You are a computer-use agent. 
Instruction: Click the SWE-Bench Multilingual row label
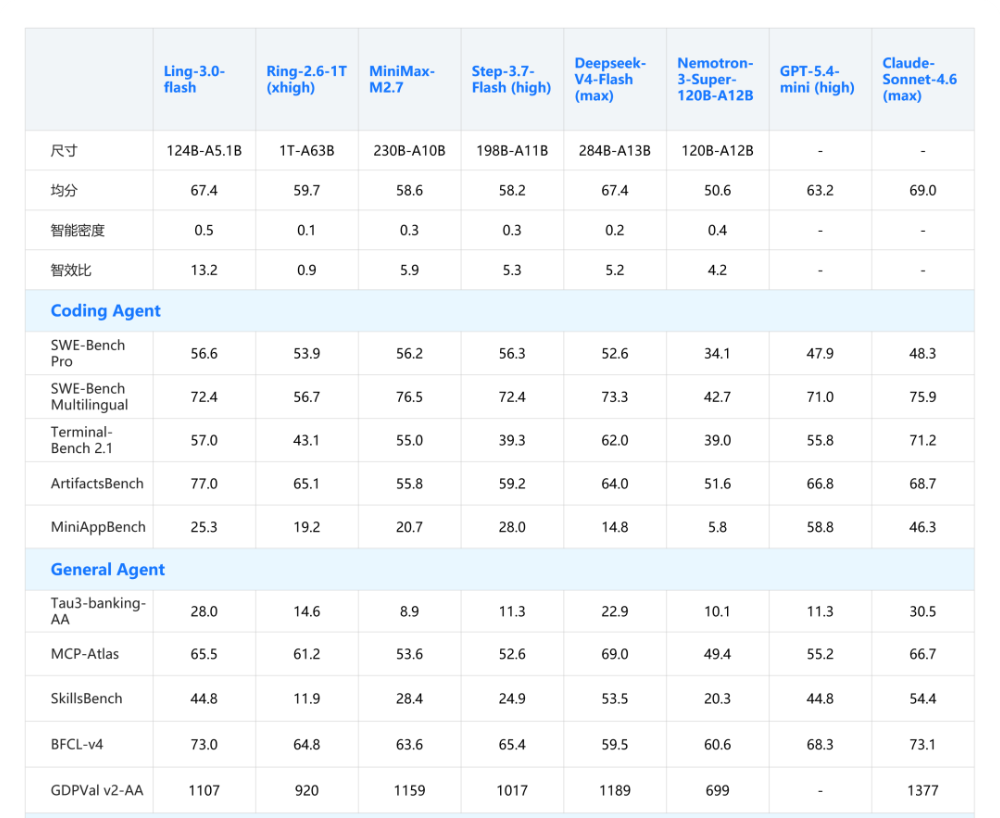90,397
